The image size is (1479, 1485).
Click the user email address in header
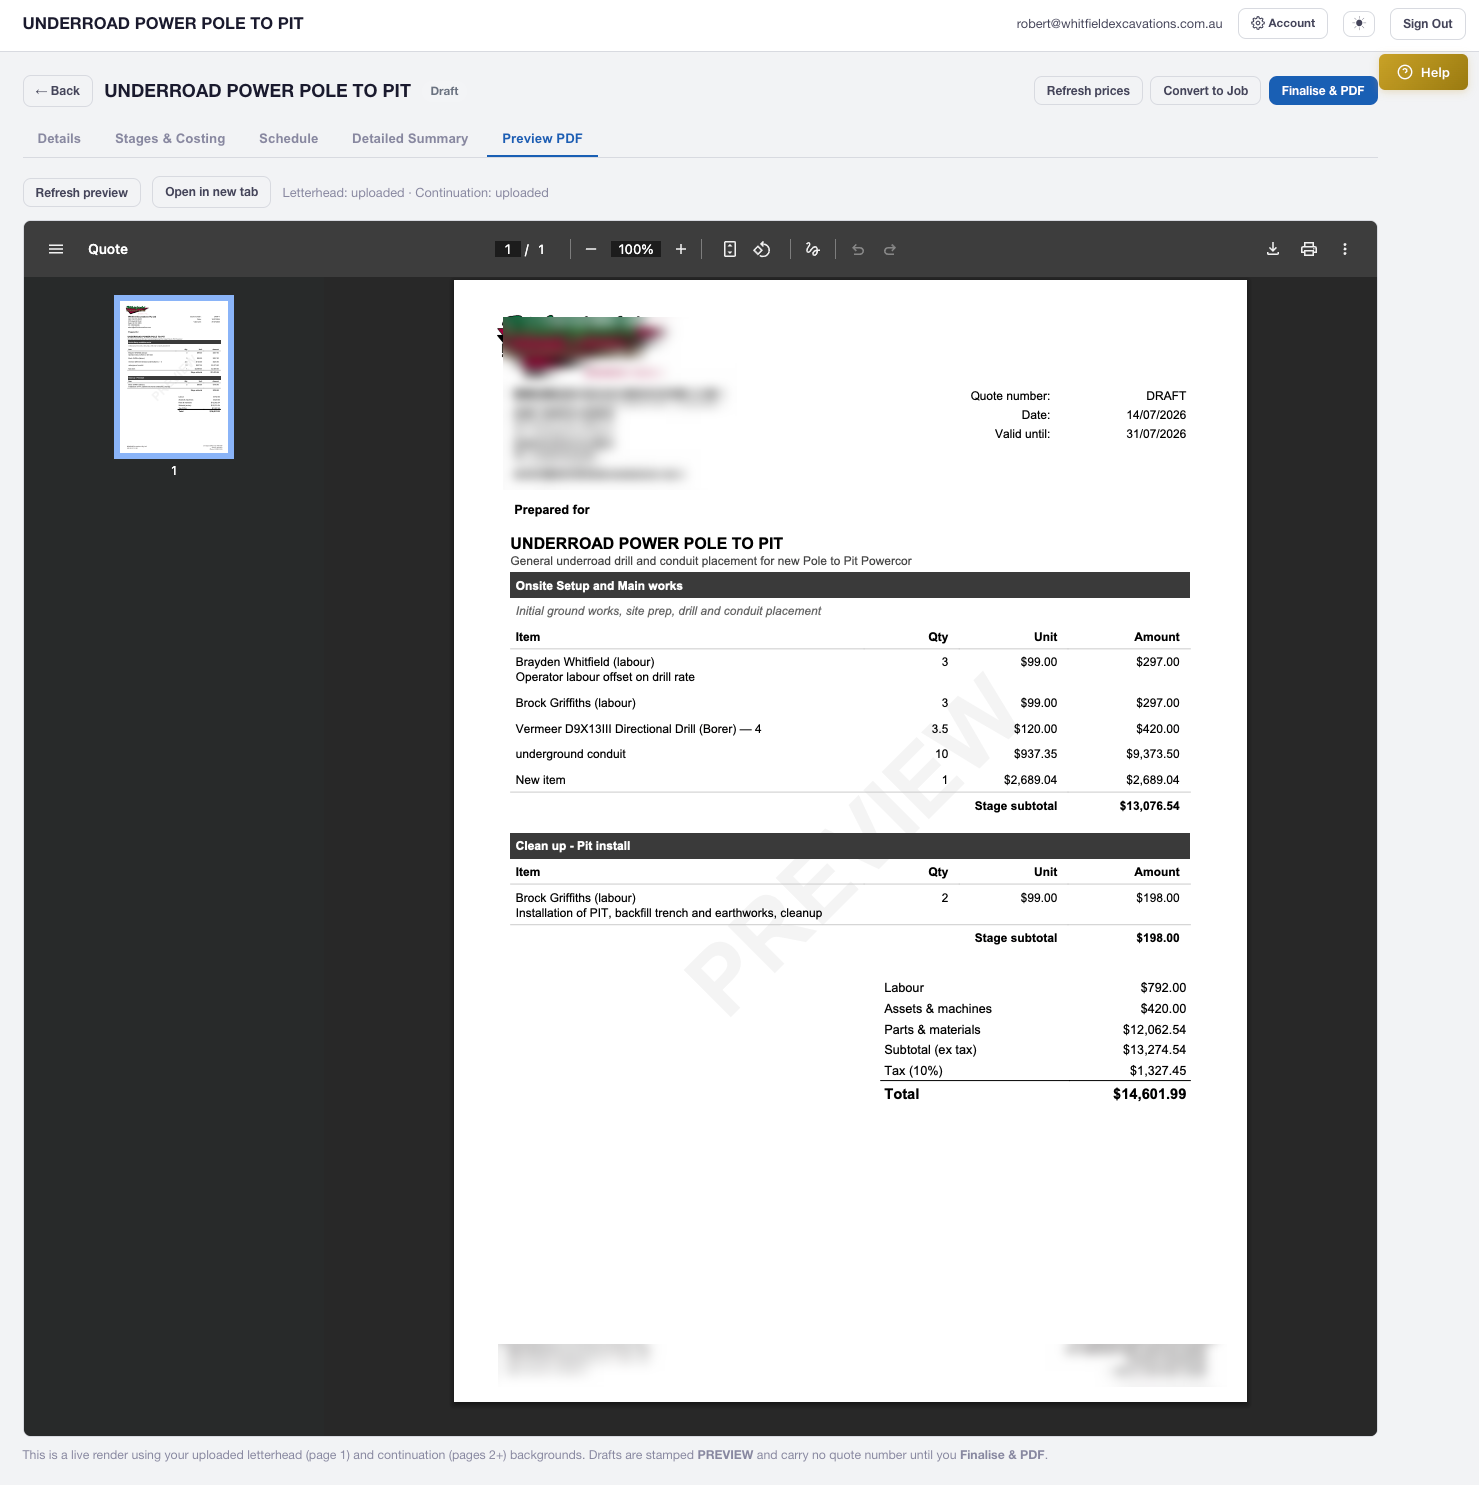click(x=1119, y=24)
